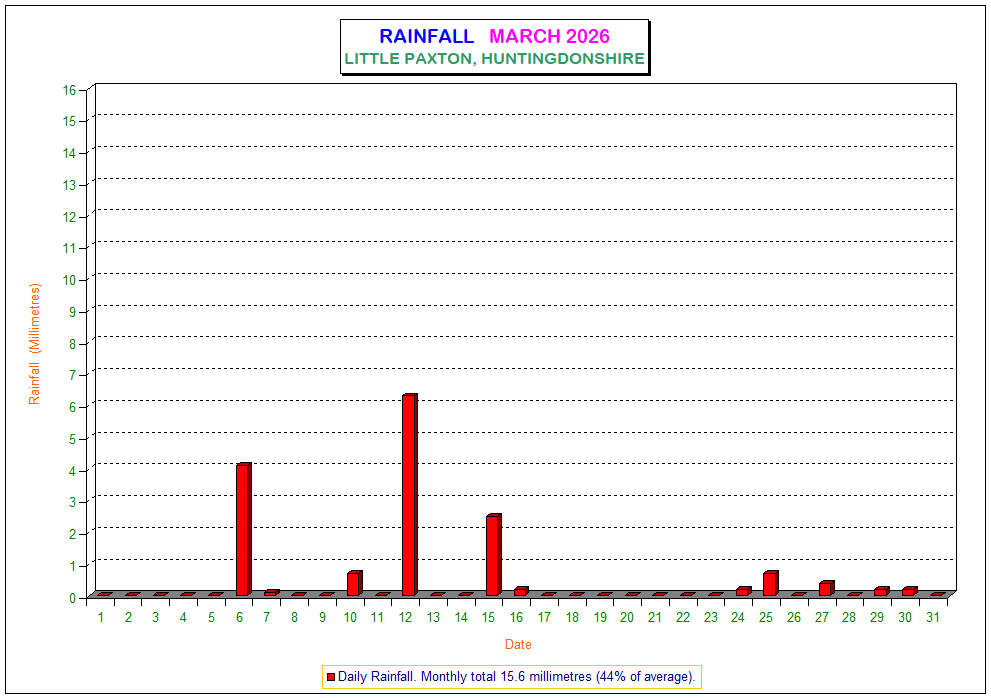Select the LITTLE PAXTON, HUNTINGDONSHIRE subtitle

[494, 59]
